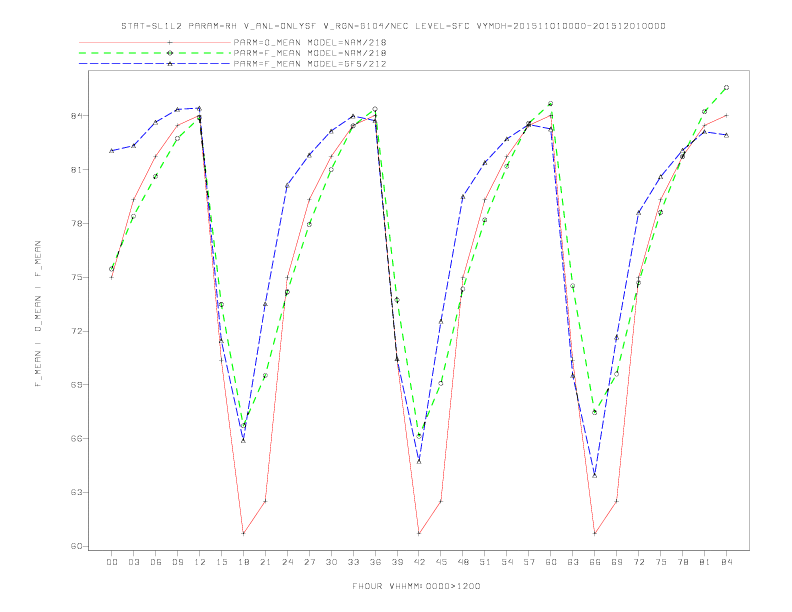Click y-axis tick label 63

tap(77, 492)
